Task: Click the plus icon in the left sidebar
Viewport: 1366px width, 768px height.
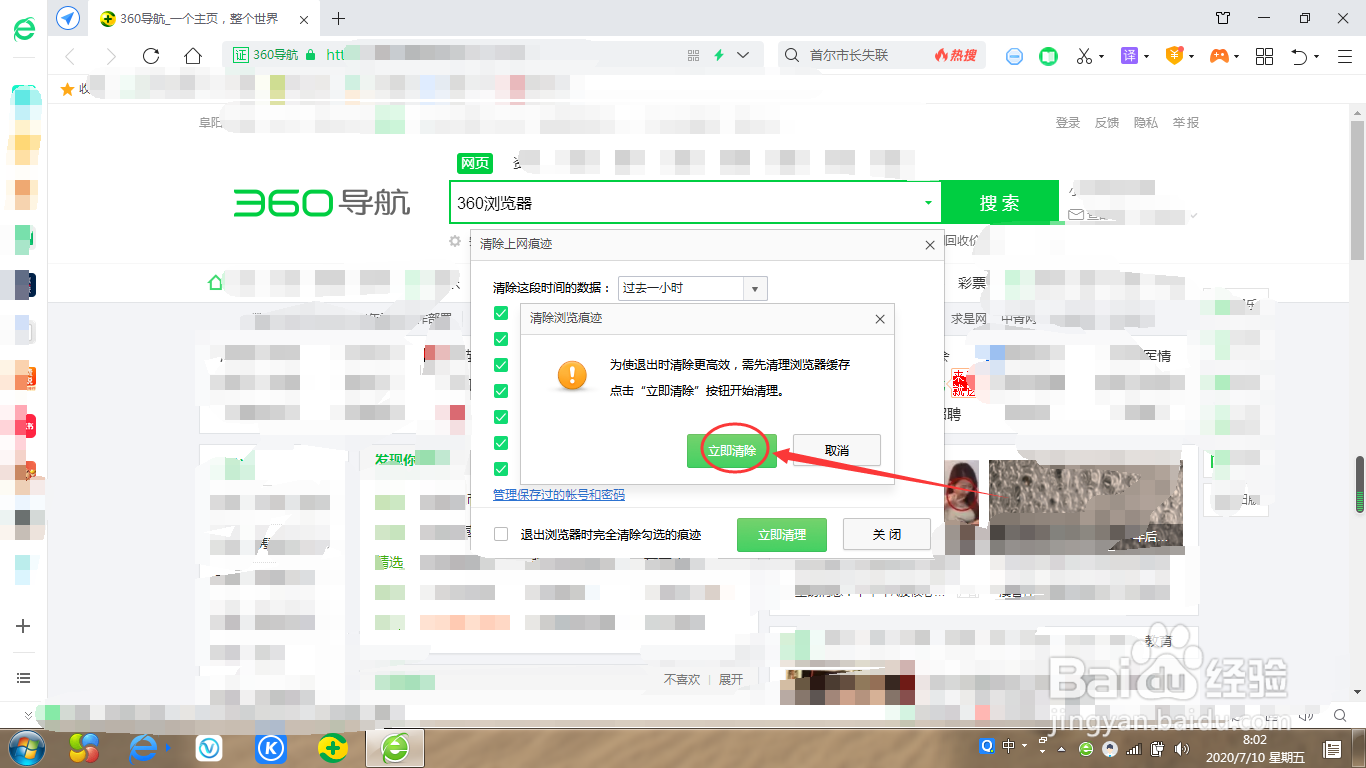Action: tap(24, 626)
